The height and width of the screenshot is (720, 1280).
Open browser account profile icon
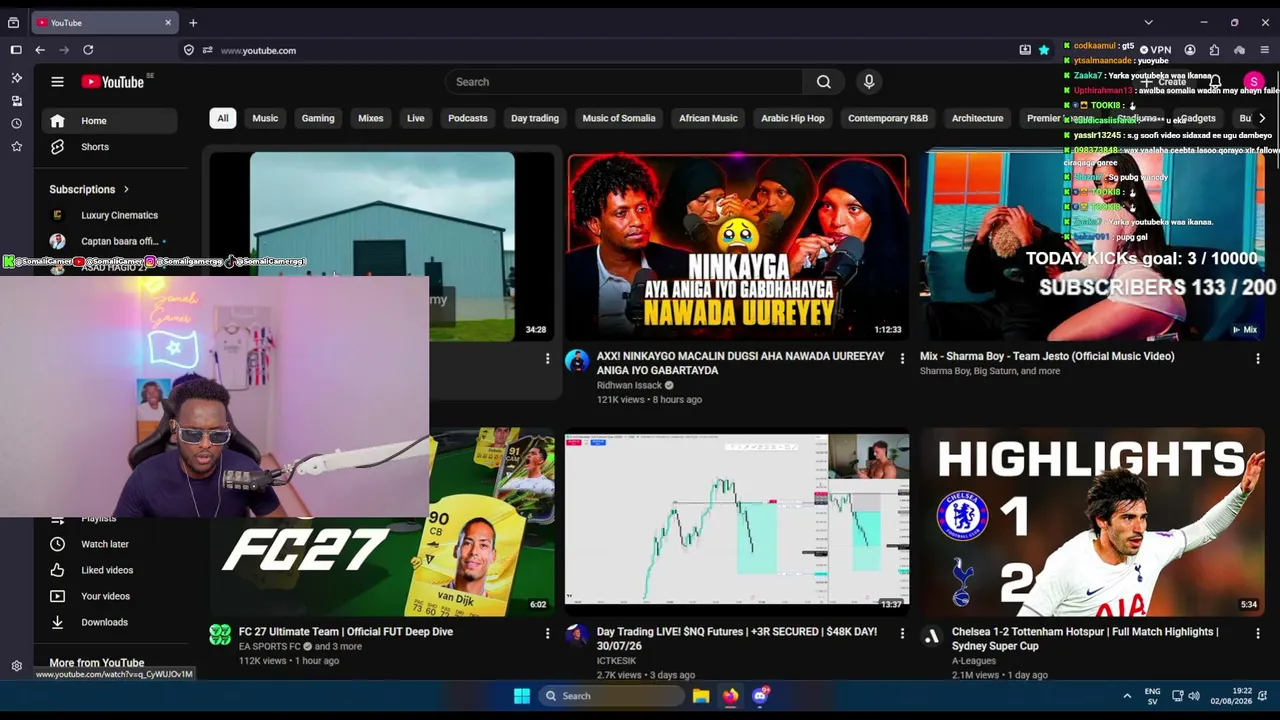(x=1190, y=50)
